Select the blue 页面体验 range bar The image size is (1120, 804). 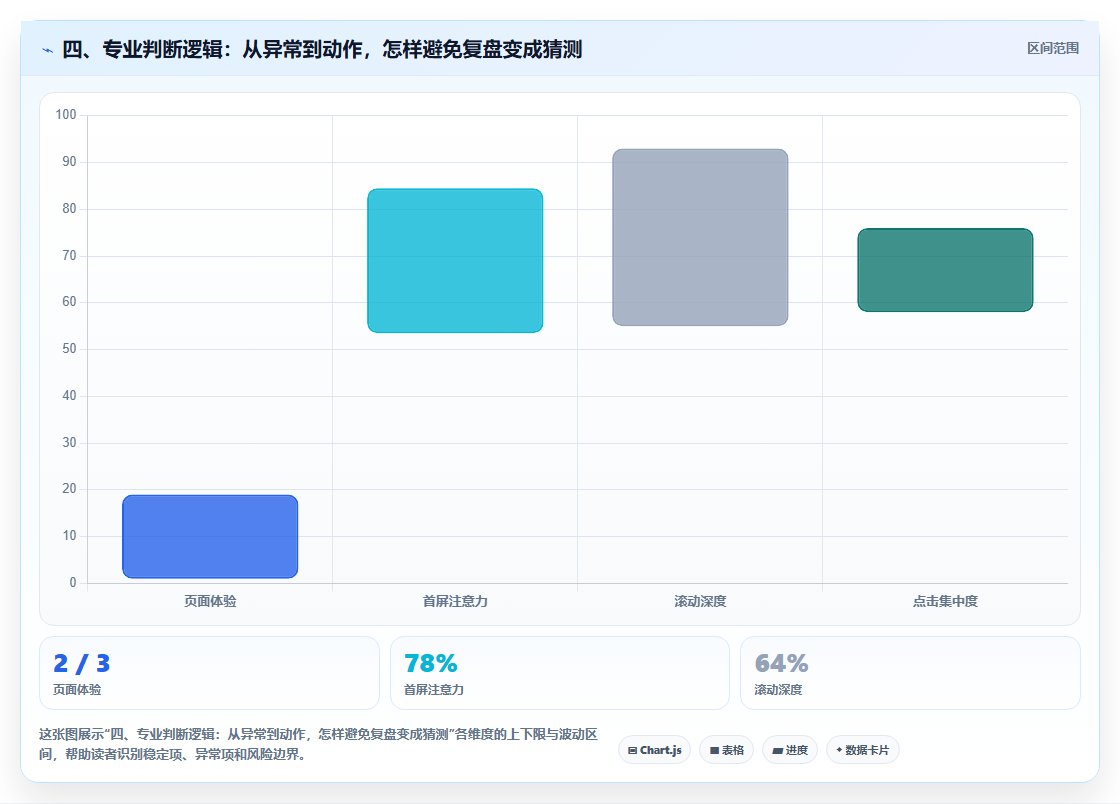210,536
